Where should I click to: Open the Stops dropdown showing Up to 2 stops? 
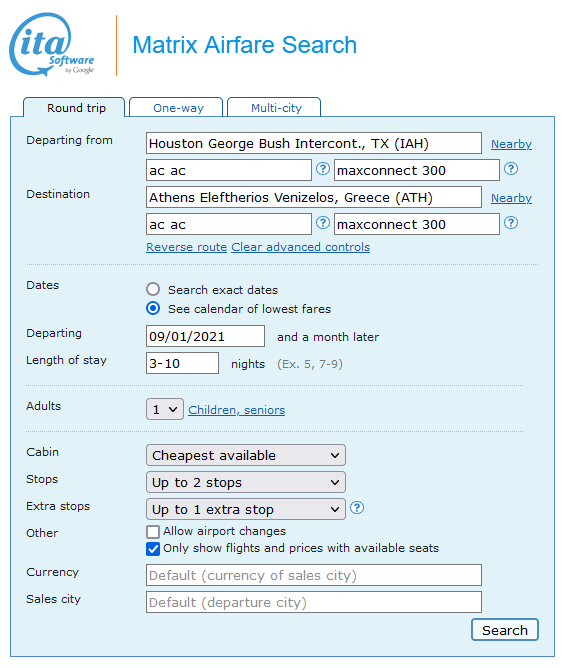tap(246, 482)
